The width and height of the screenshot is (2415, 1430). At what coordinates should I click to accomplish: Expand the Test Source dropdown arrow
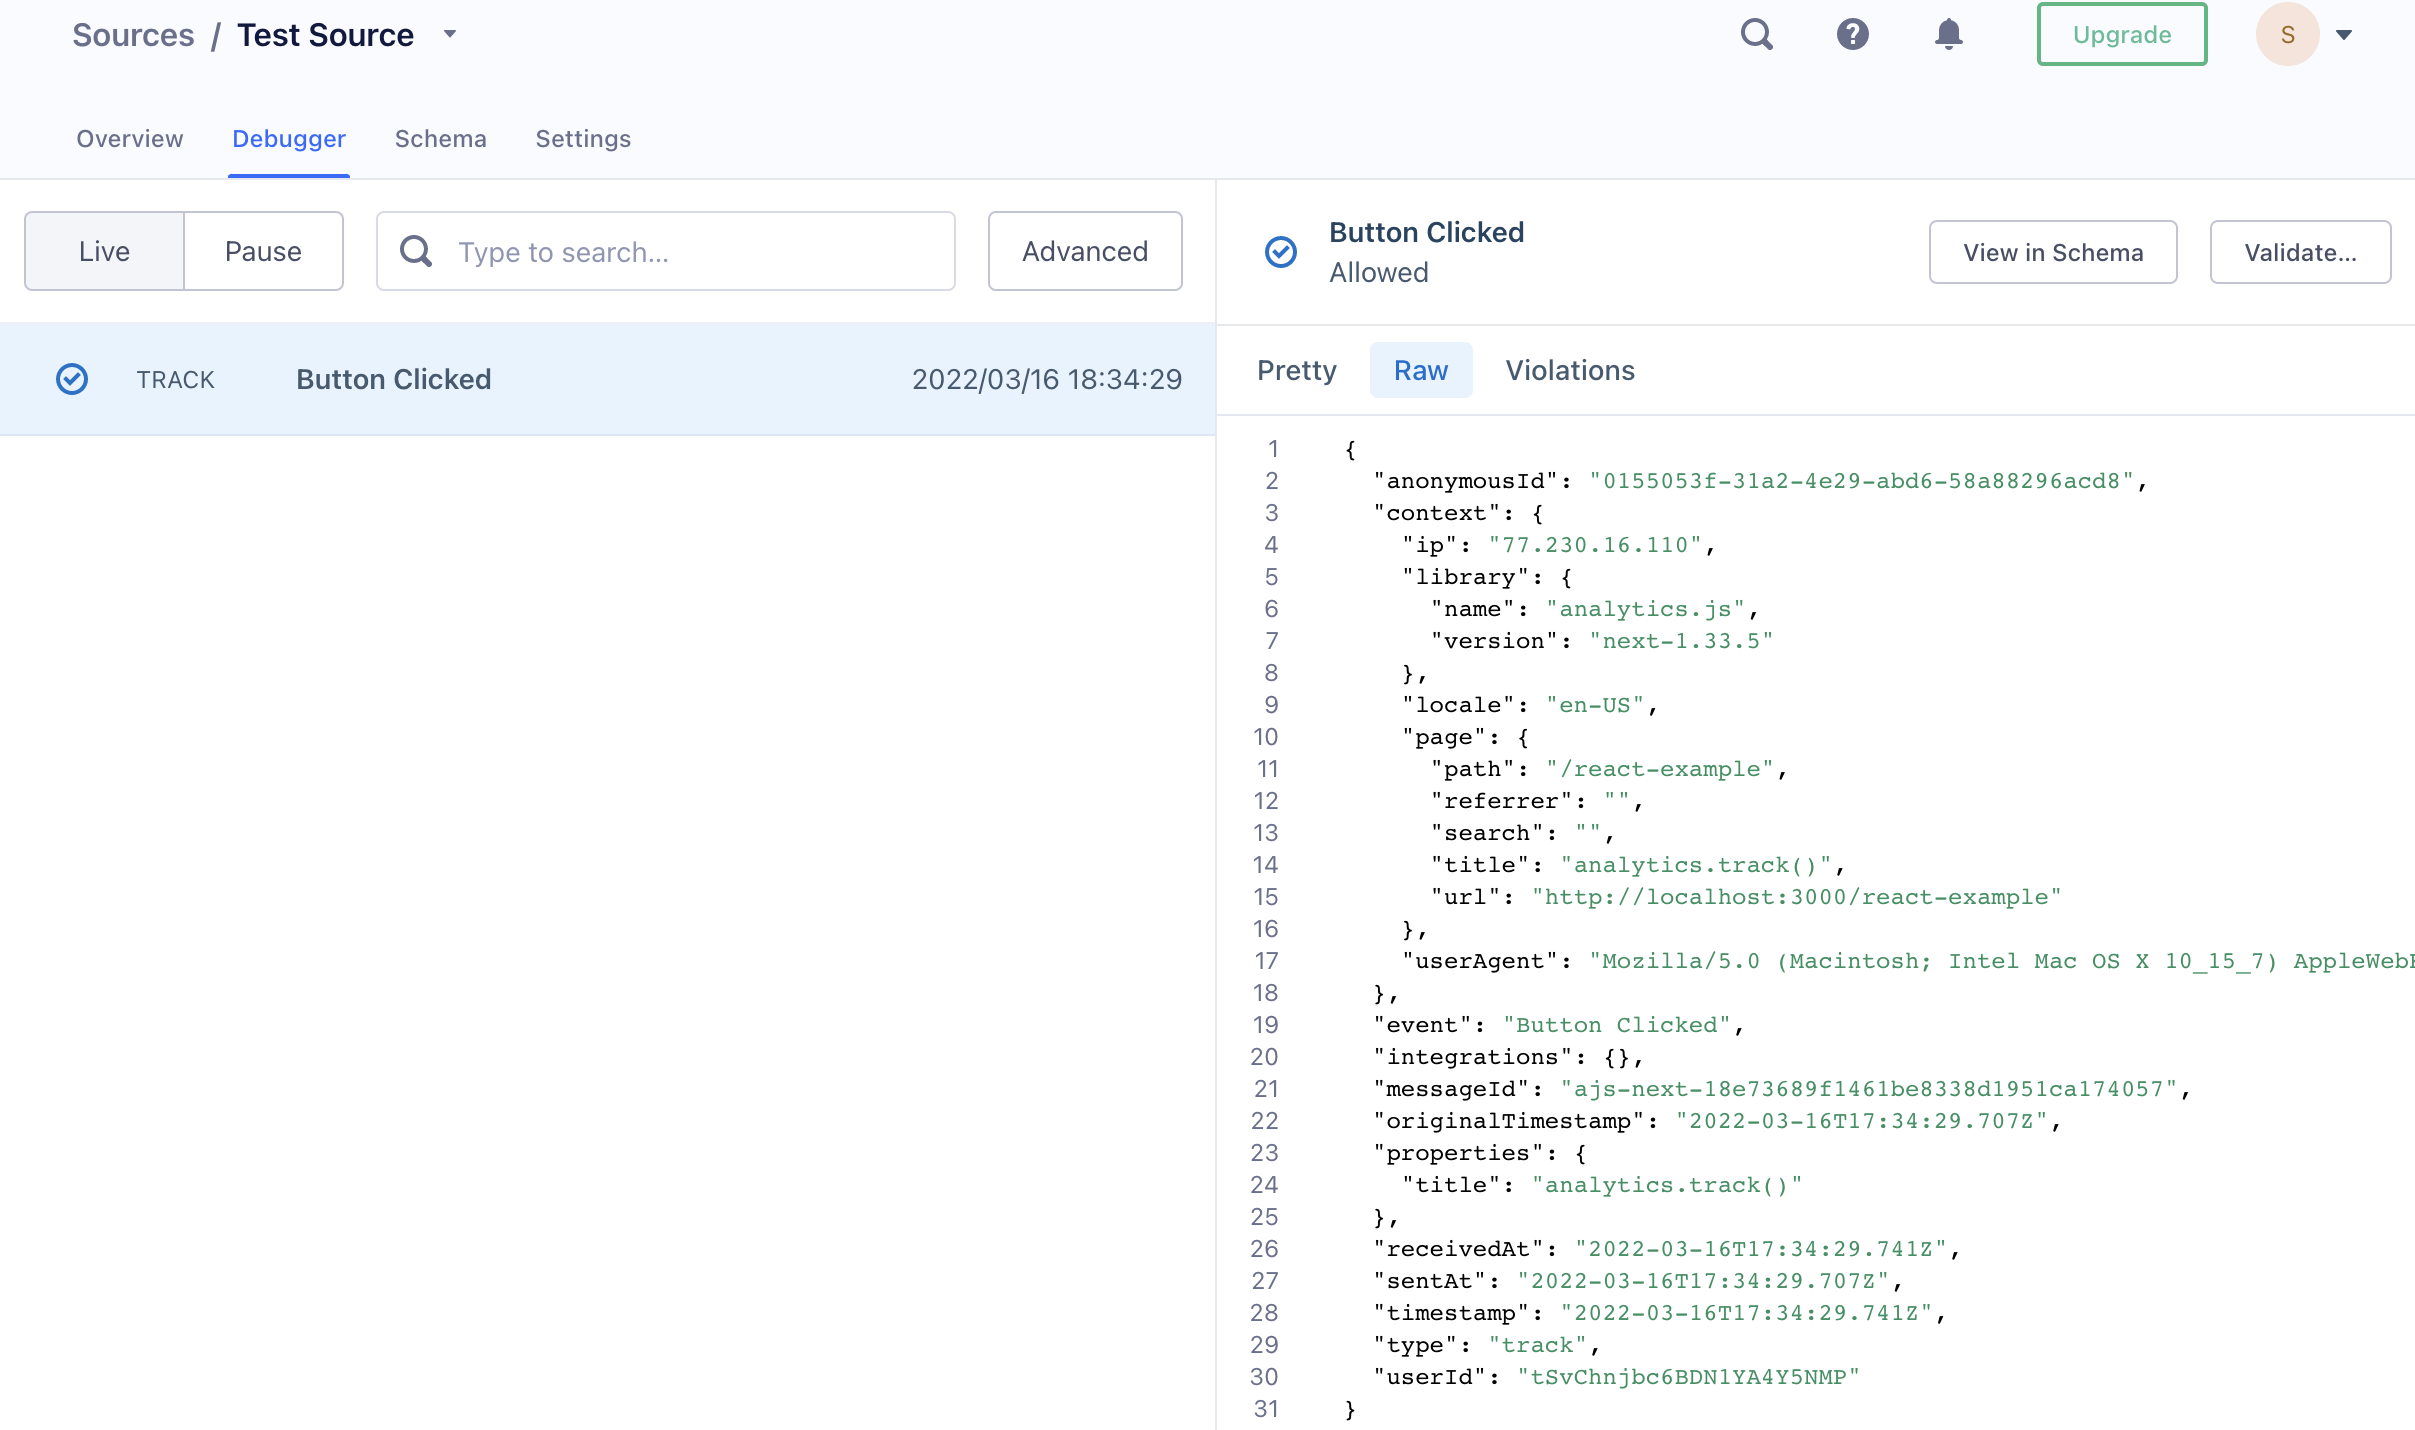click(x=450, y=35)
